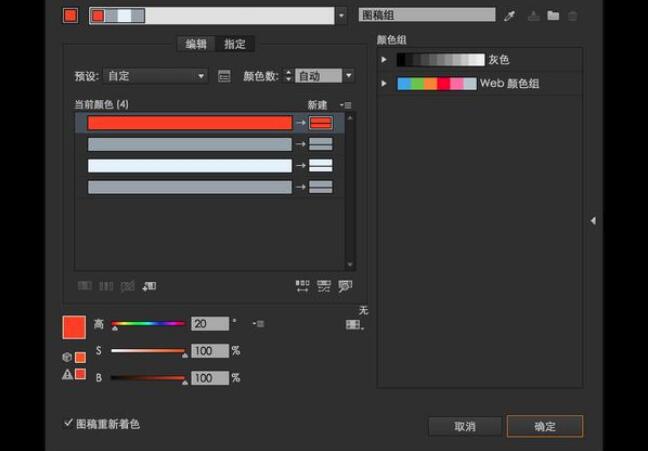Click the S value field showing 100
This screenshot has height=451, width=648.
(x=210, y=351)
